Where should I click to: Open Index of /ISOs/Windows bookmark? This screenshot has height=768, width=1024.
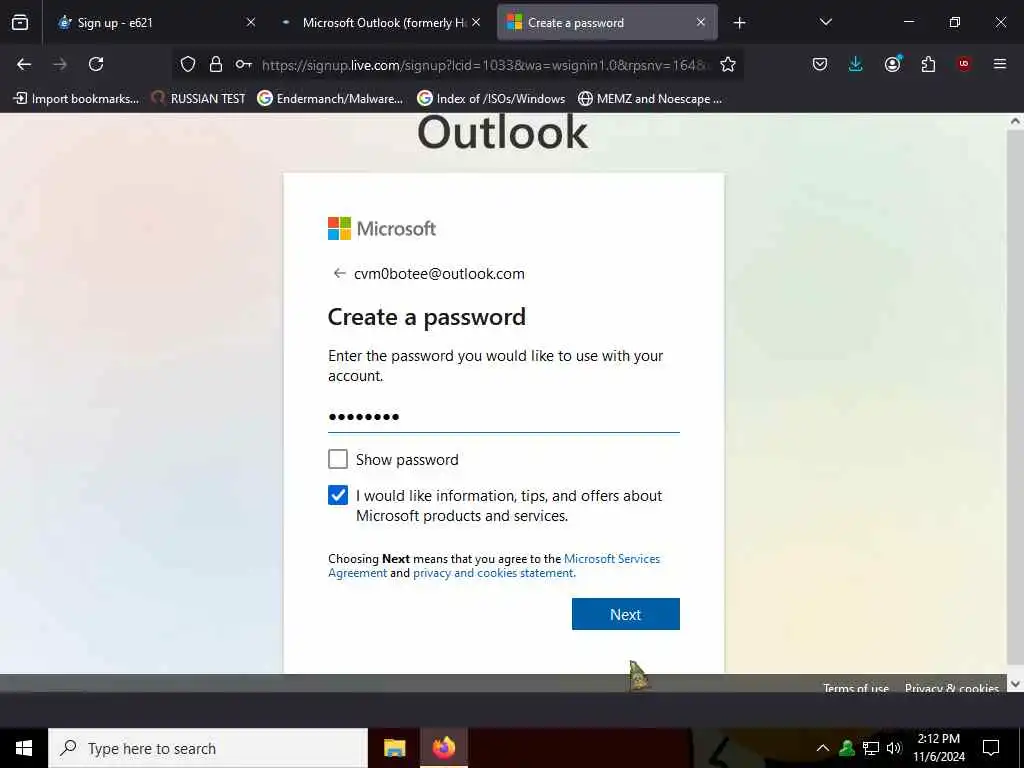coord(491,99)
